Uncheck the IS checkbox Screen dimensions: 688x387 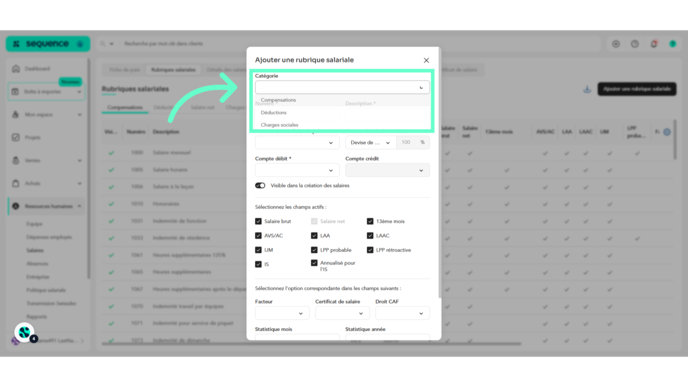pos(258,264)
